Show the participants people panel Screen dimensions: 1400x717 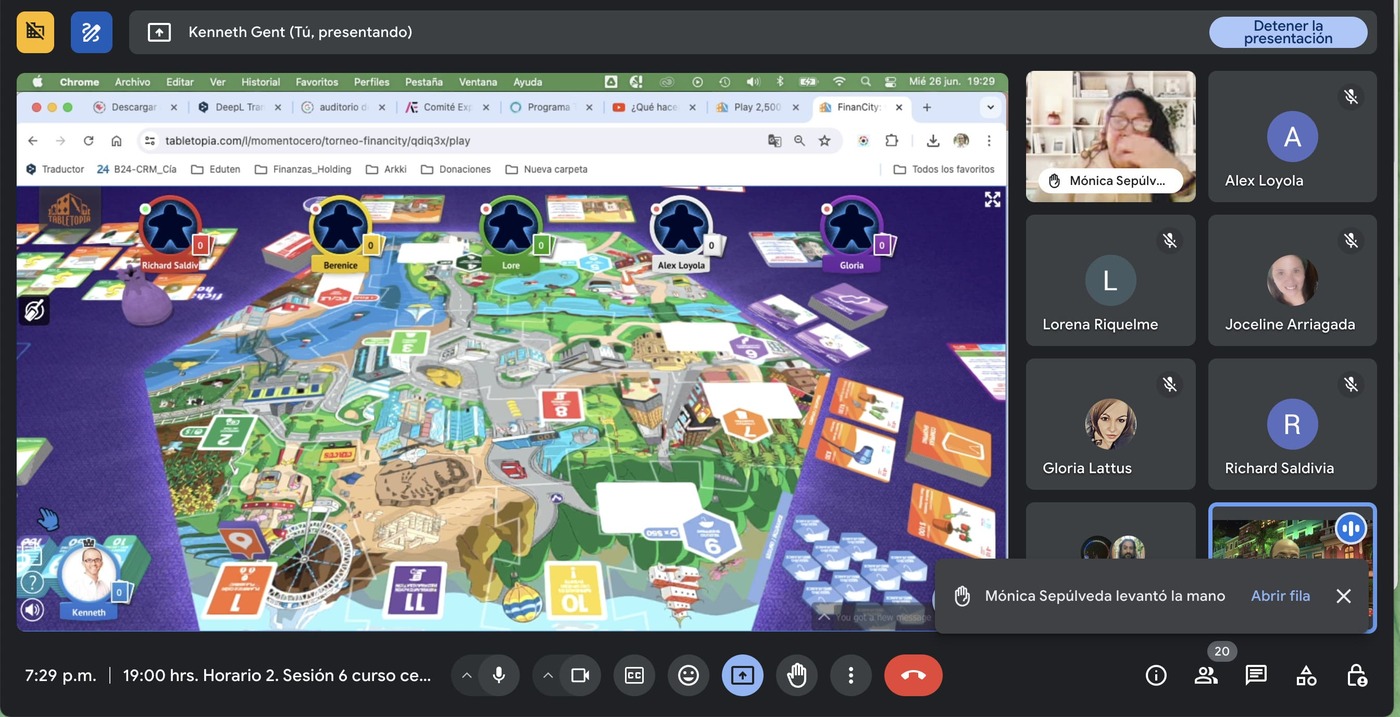(x=1206, y=676)
